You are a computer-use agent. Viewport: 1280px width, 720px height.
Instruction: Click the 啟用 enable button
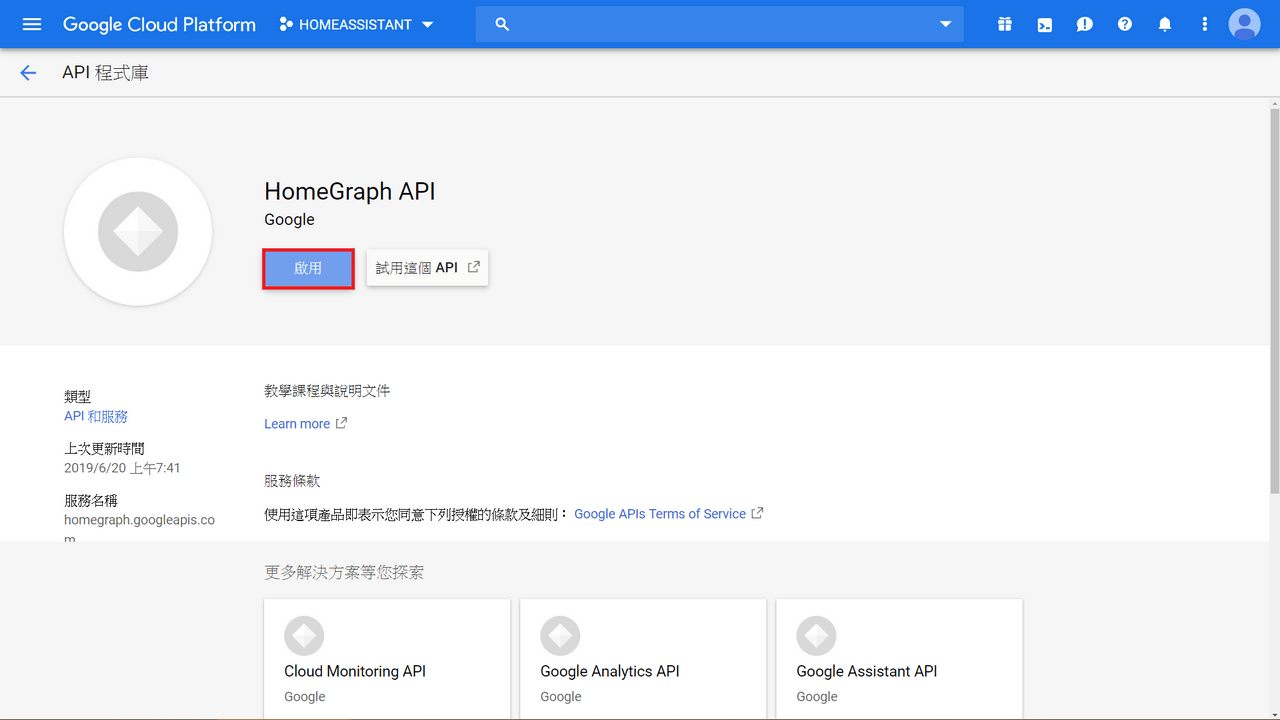(x=308, y=268)
